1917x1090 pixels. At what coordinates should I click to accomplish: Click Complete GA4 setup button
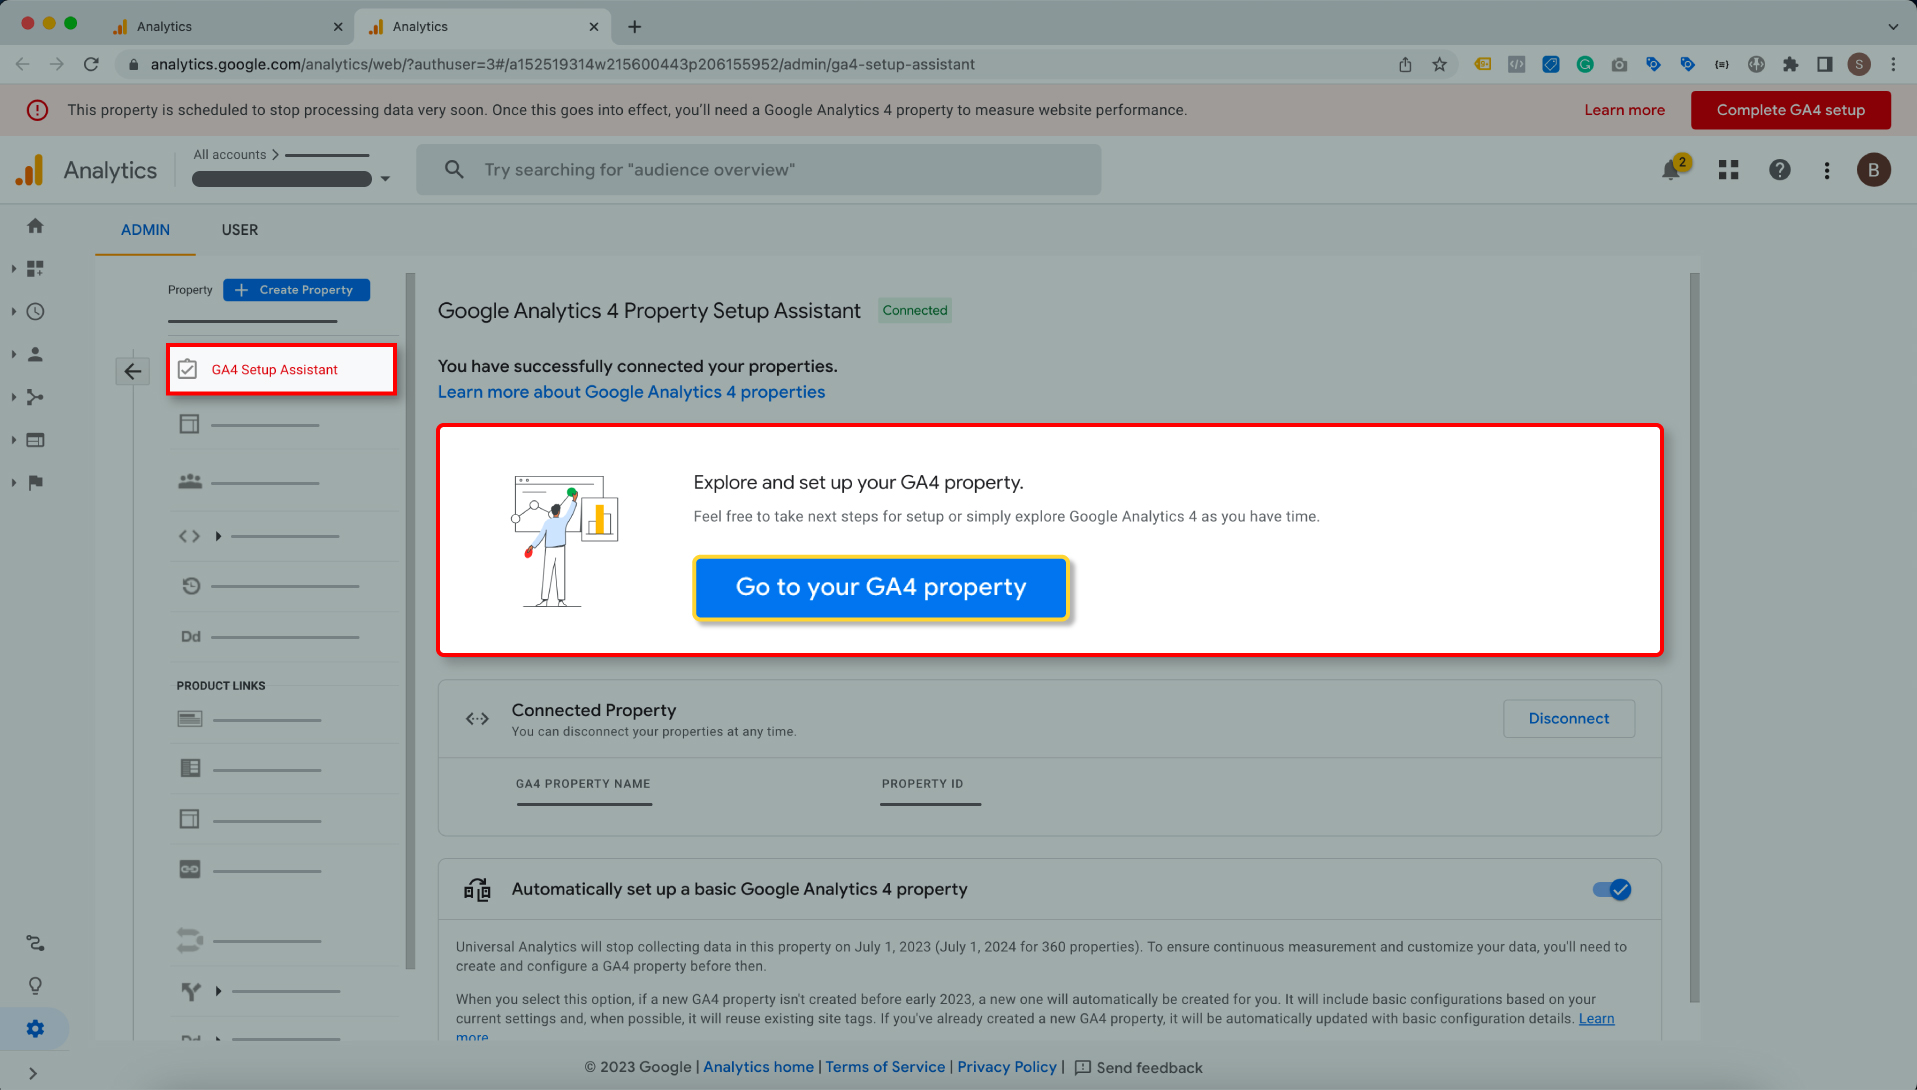[x=1790, y=110]
